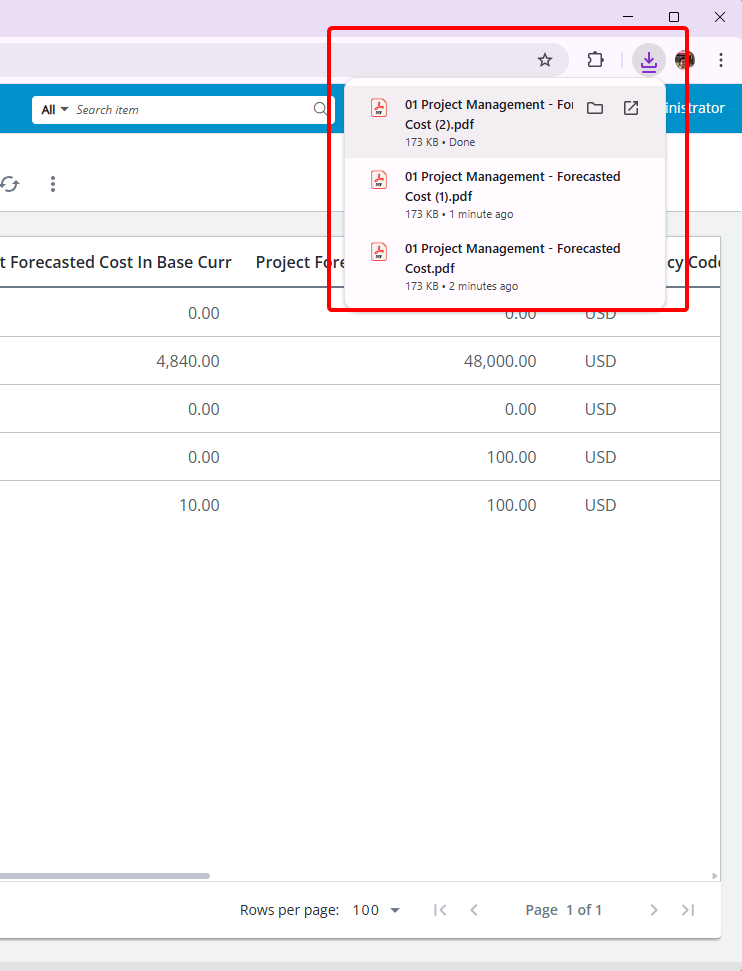
Task: Click the Search item input field
Action: [190, 110]
